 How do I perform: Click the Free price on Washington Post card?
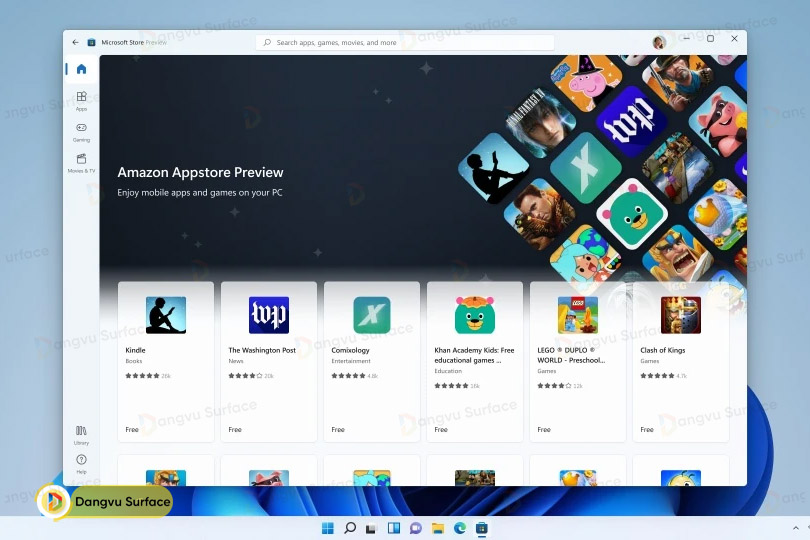[235, 429]
